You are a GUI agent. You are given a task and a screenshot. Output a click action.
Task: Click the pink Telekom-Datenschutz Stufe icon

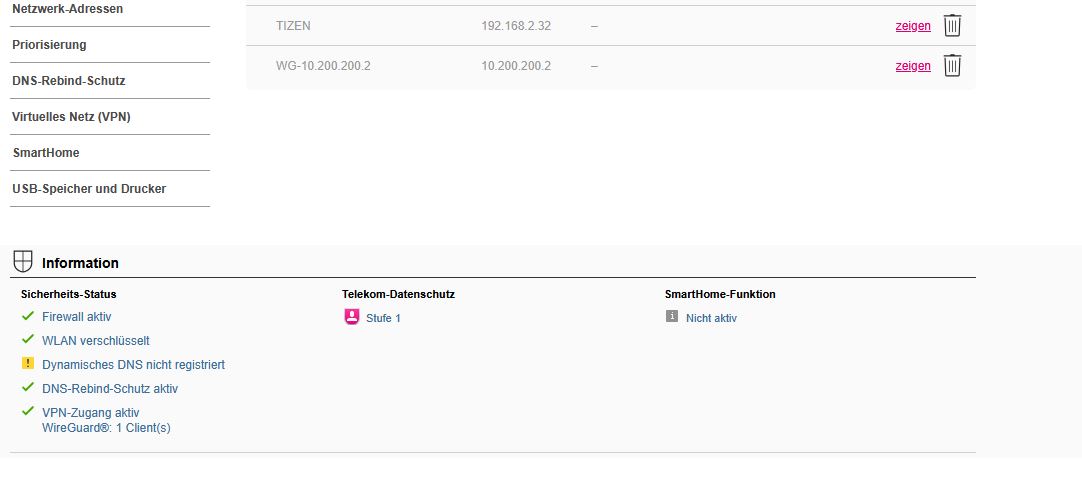click(x=351, y=317)
